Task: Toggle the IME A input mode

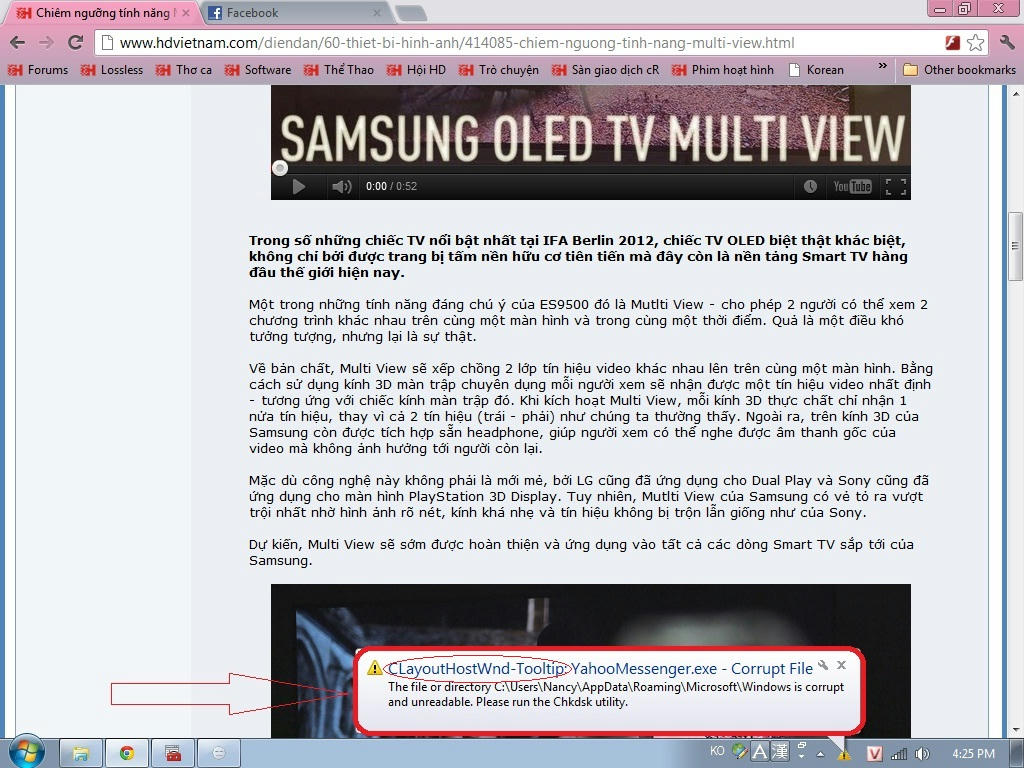Action: pos(760,752)
